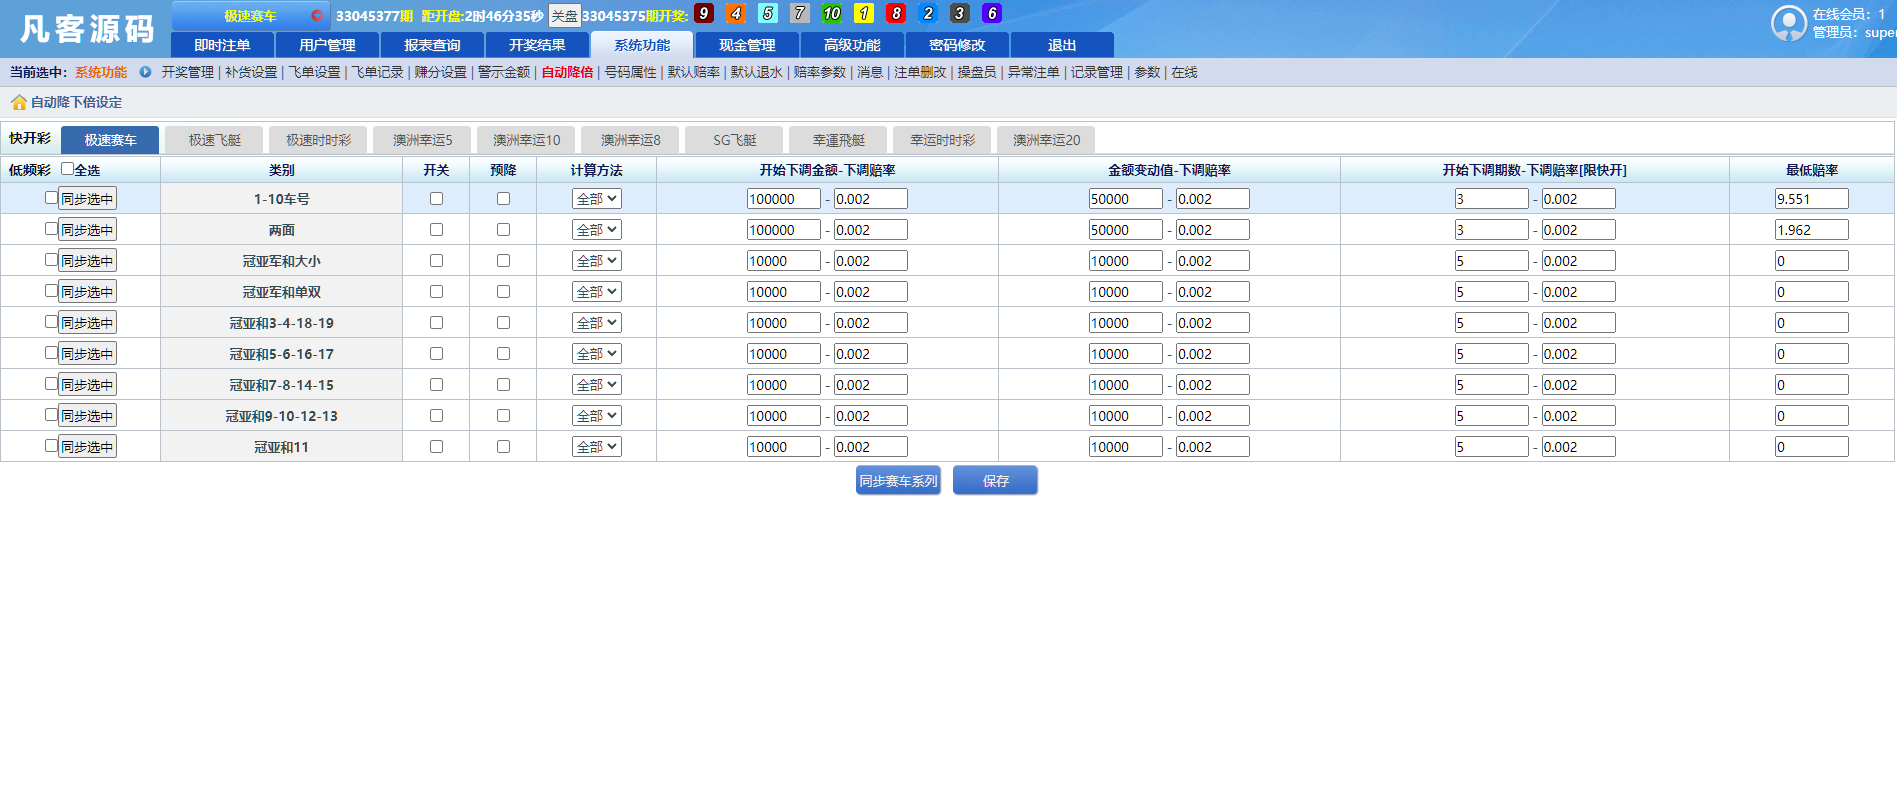
Task: Open 计算方法 dropdown for 冠亚和9-10-12-13
Action: (597, 416)
